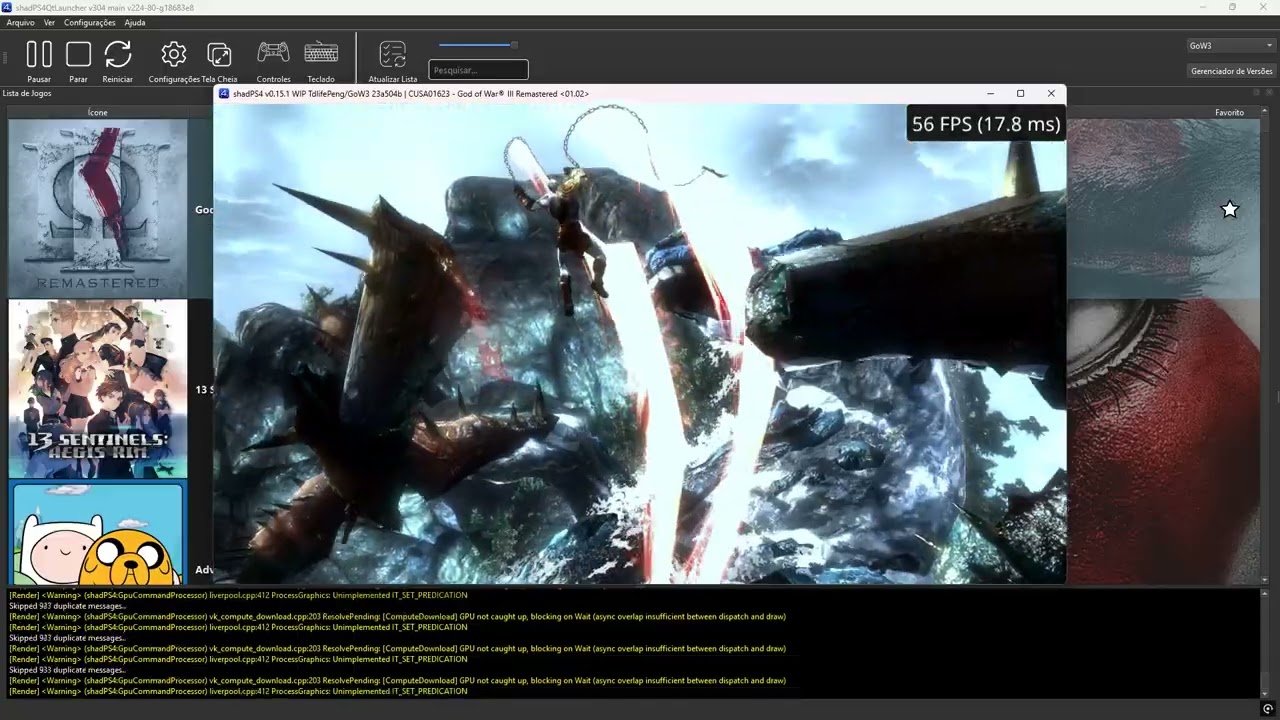Viewport: 1280px width, 720px height.
Task: Click the last 'GPU not caught up' log line
Action: (397, 680)
